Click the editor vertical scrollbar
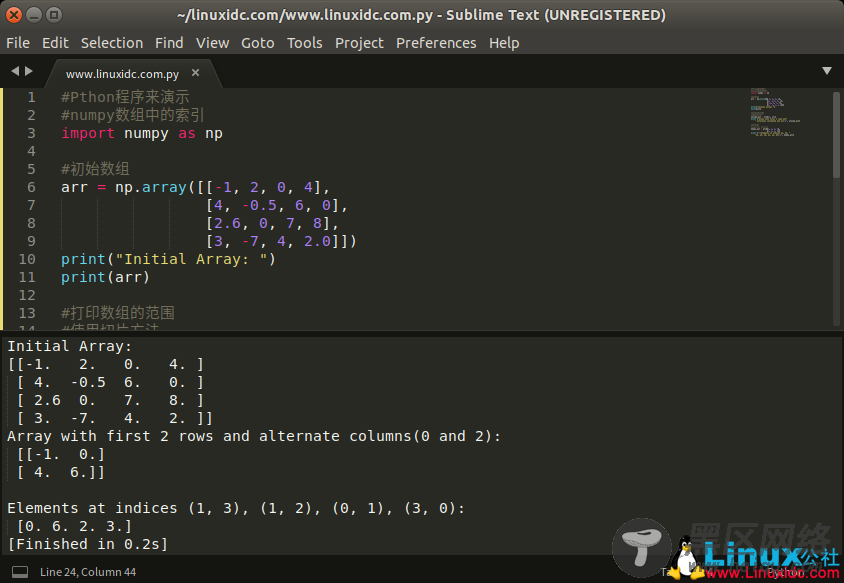 coord(836,135)
